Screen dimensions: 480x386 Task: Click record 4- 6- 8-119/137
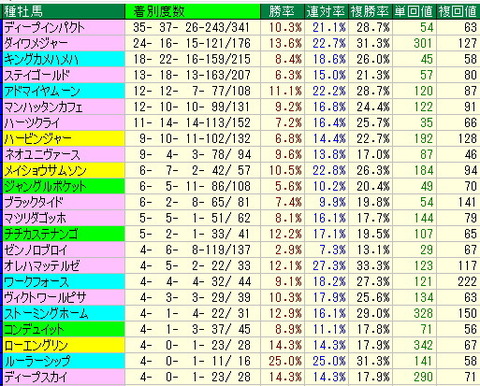195,250
